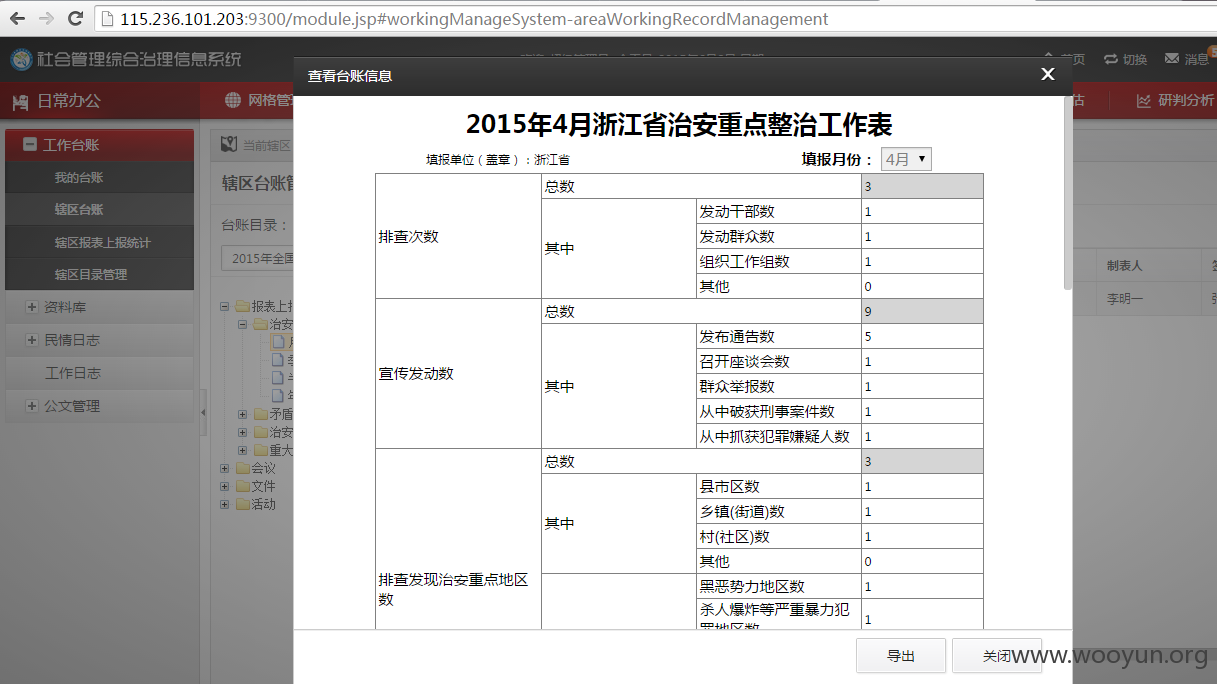The height and width of the screenshot is (684, 1217).
Task: Click the 报表上报 open folder icon
Action: click(242, 306)
